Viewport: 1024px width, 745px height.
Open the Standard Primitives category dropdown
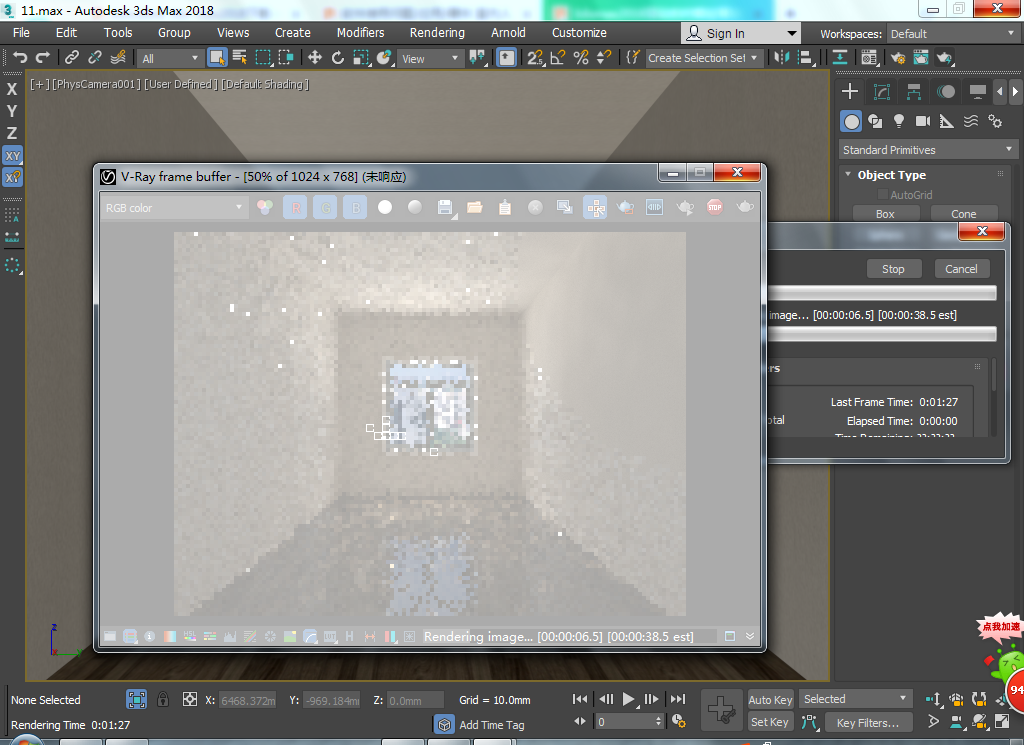927,150
